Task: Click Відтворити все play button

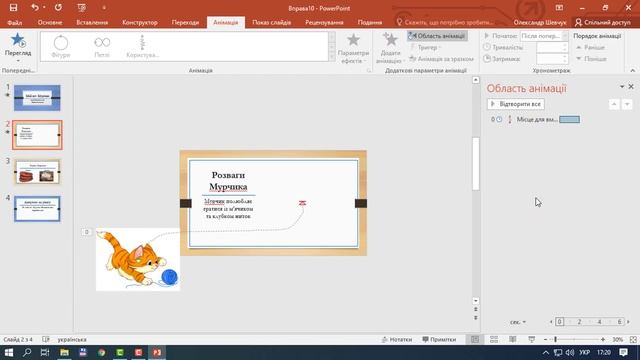Action: tap(516, 104)
